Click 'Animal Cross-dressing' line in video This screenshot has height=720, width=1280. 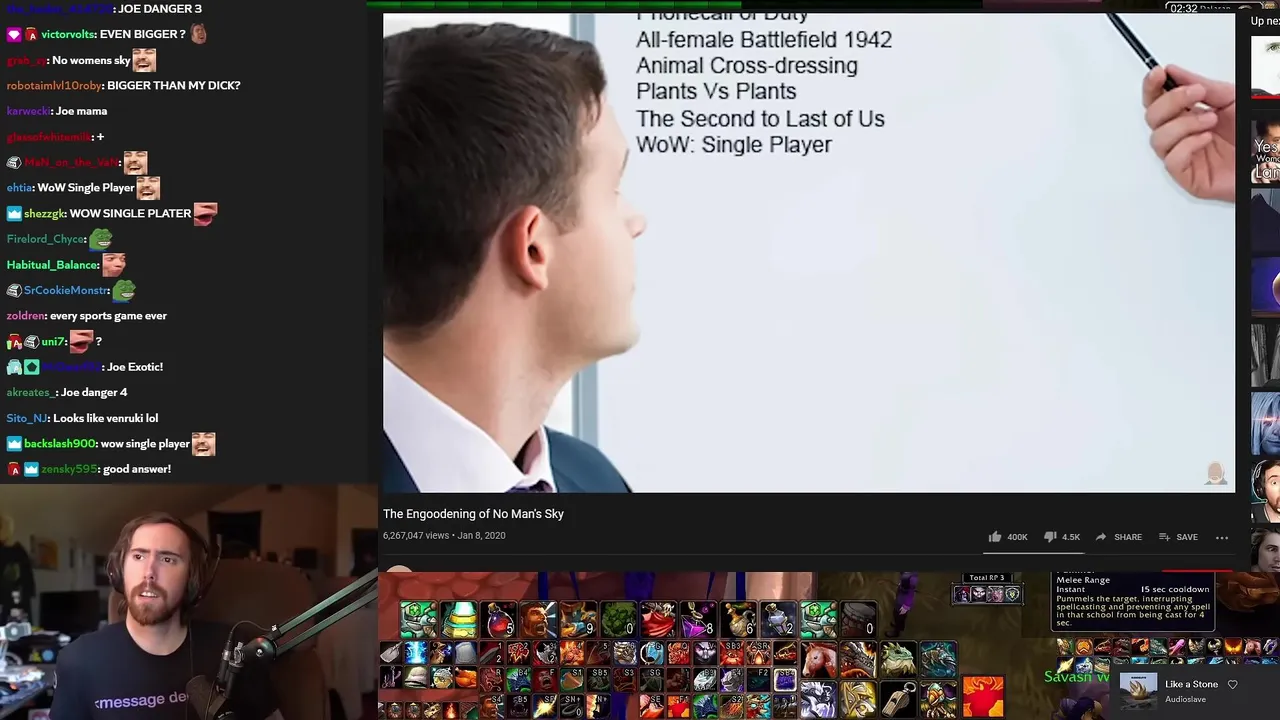747,66
